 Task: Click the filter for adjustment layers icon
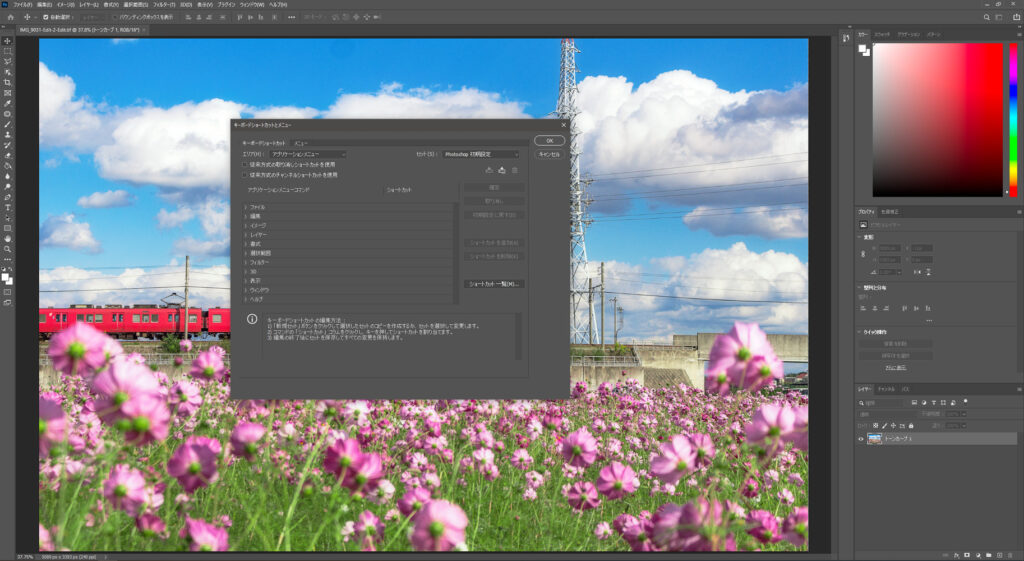(x=923, y=403)
